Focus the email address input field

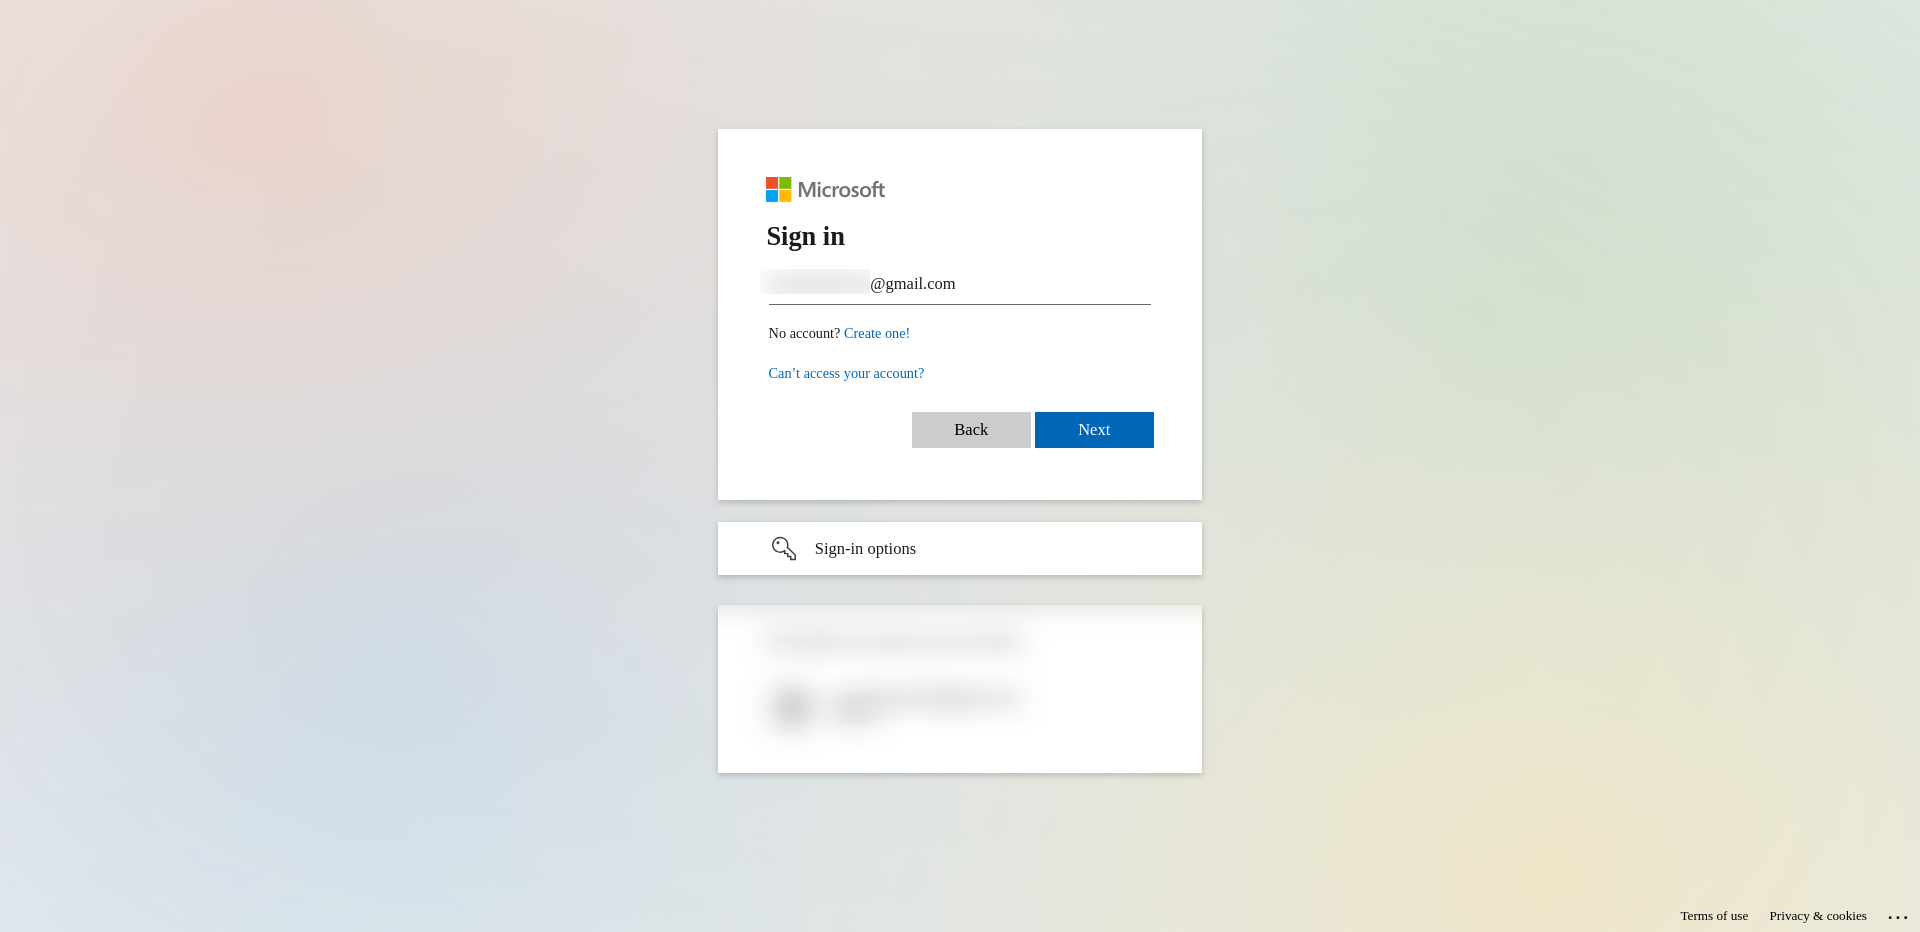[x=960, y=284]
